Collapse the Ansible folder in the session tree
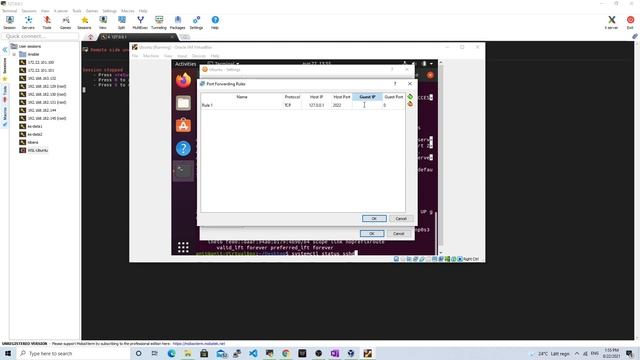The image size is (640, 360). click(x=14, y=54)
